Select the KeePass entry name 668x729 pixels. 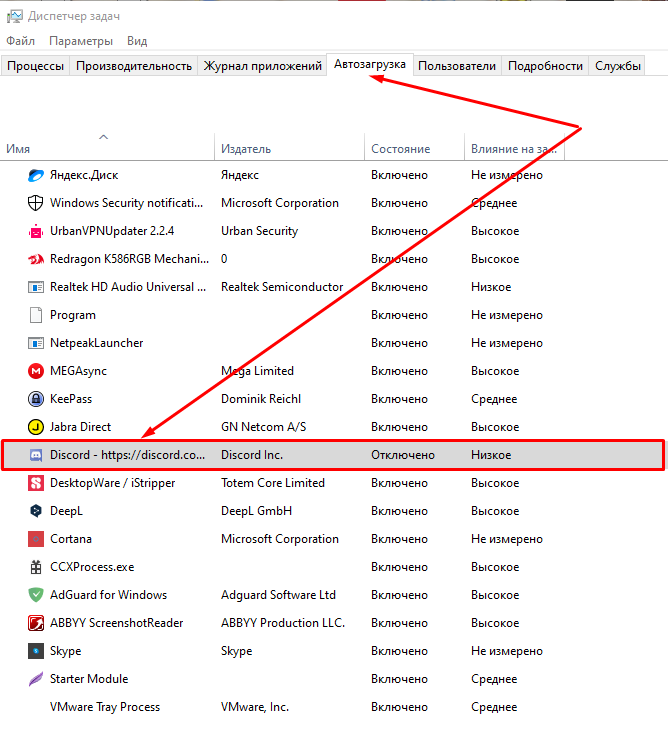(71, 399)
